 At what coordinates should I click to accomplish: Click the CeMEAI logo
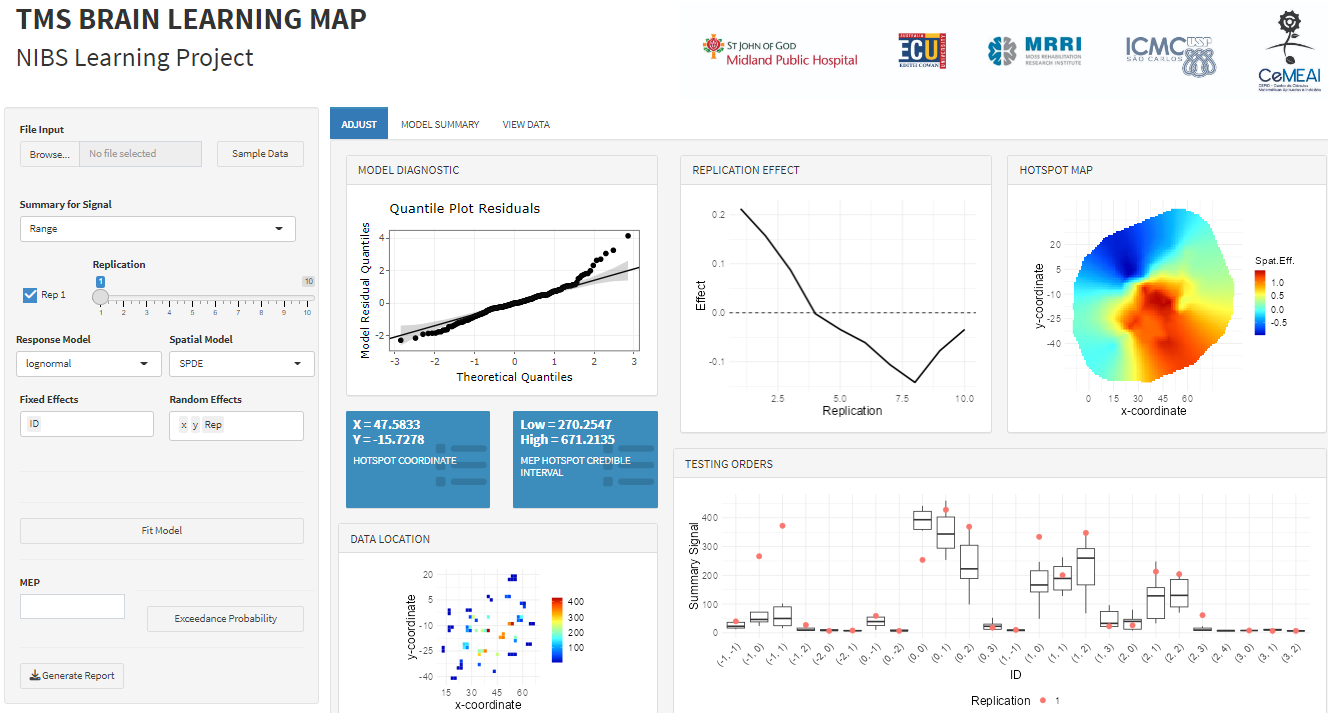click(1289, 51)
